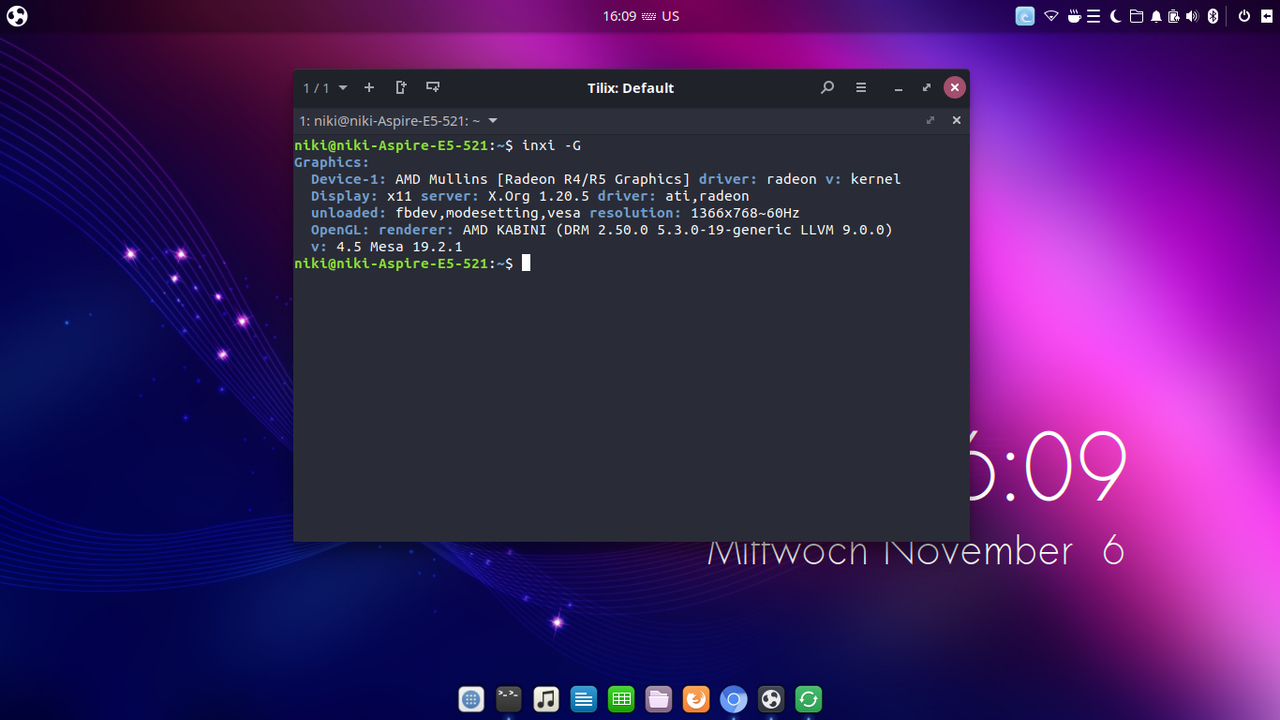1280x720 pixels.
Task: Click 'X.Org 1.20.5' server text
Action: 538,196
